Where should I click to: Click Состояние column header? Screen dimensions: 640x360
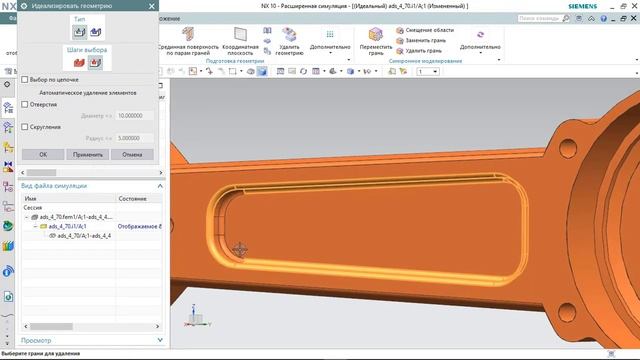click(139, 199)
